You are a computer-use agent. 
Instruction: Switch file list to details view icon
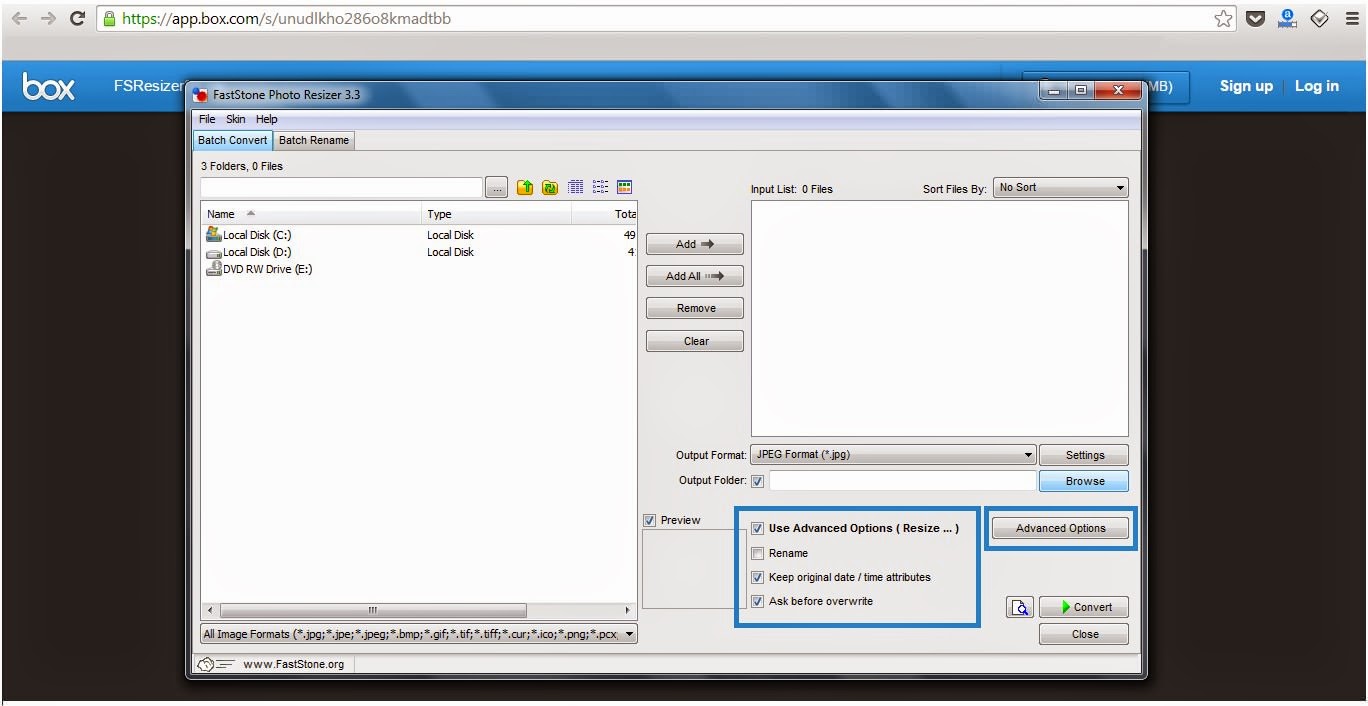(x=576, y=188)
